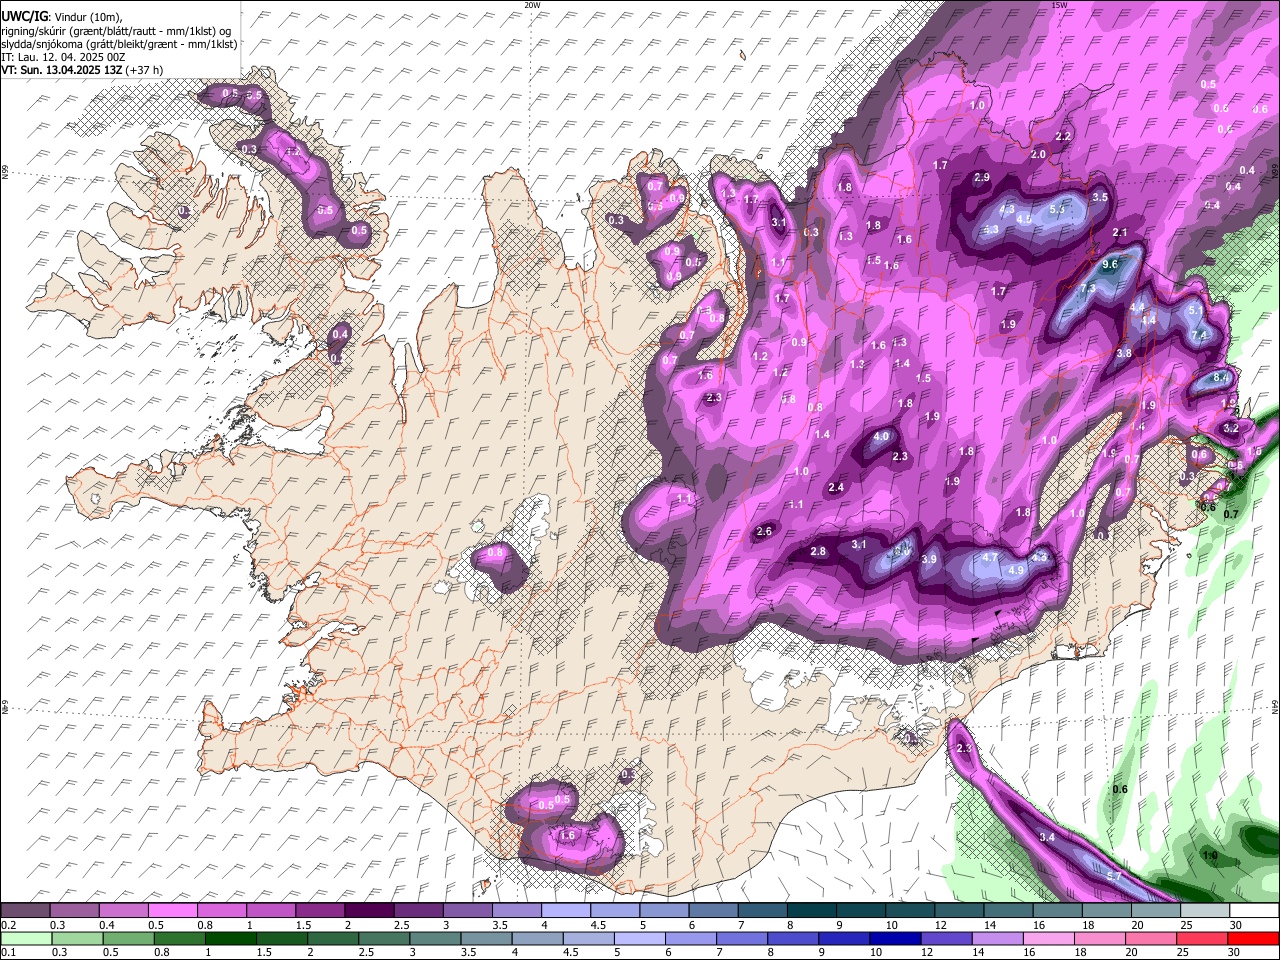Select the lower legend swatch between 5 and 6
The height and width of the screenshot is (960, 1280).
click(x=640, y=938)
